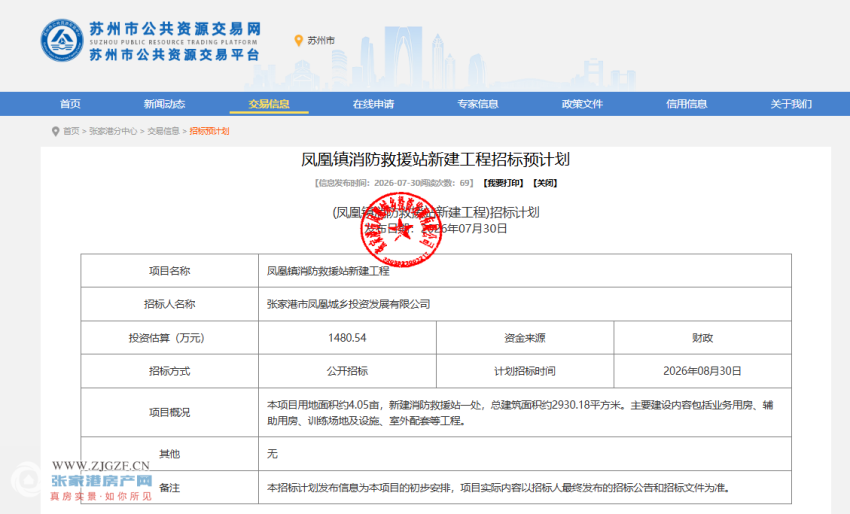Open the 交易信息 navigation tab
This screenshot has height=514, width=850.
269,104
